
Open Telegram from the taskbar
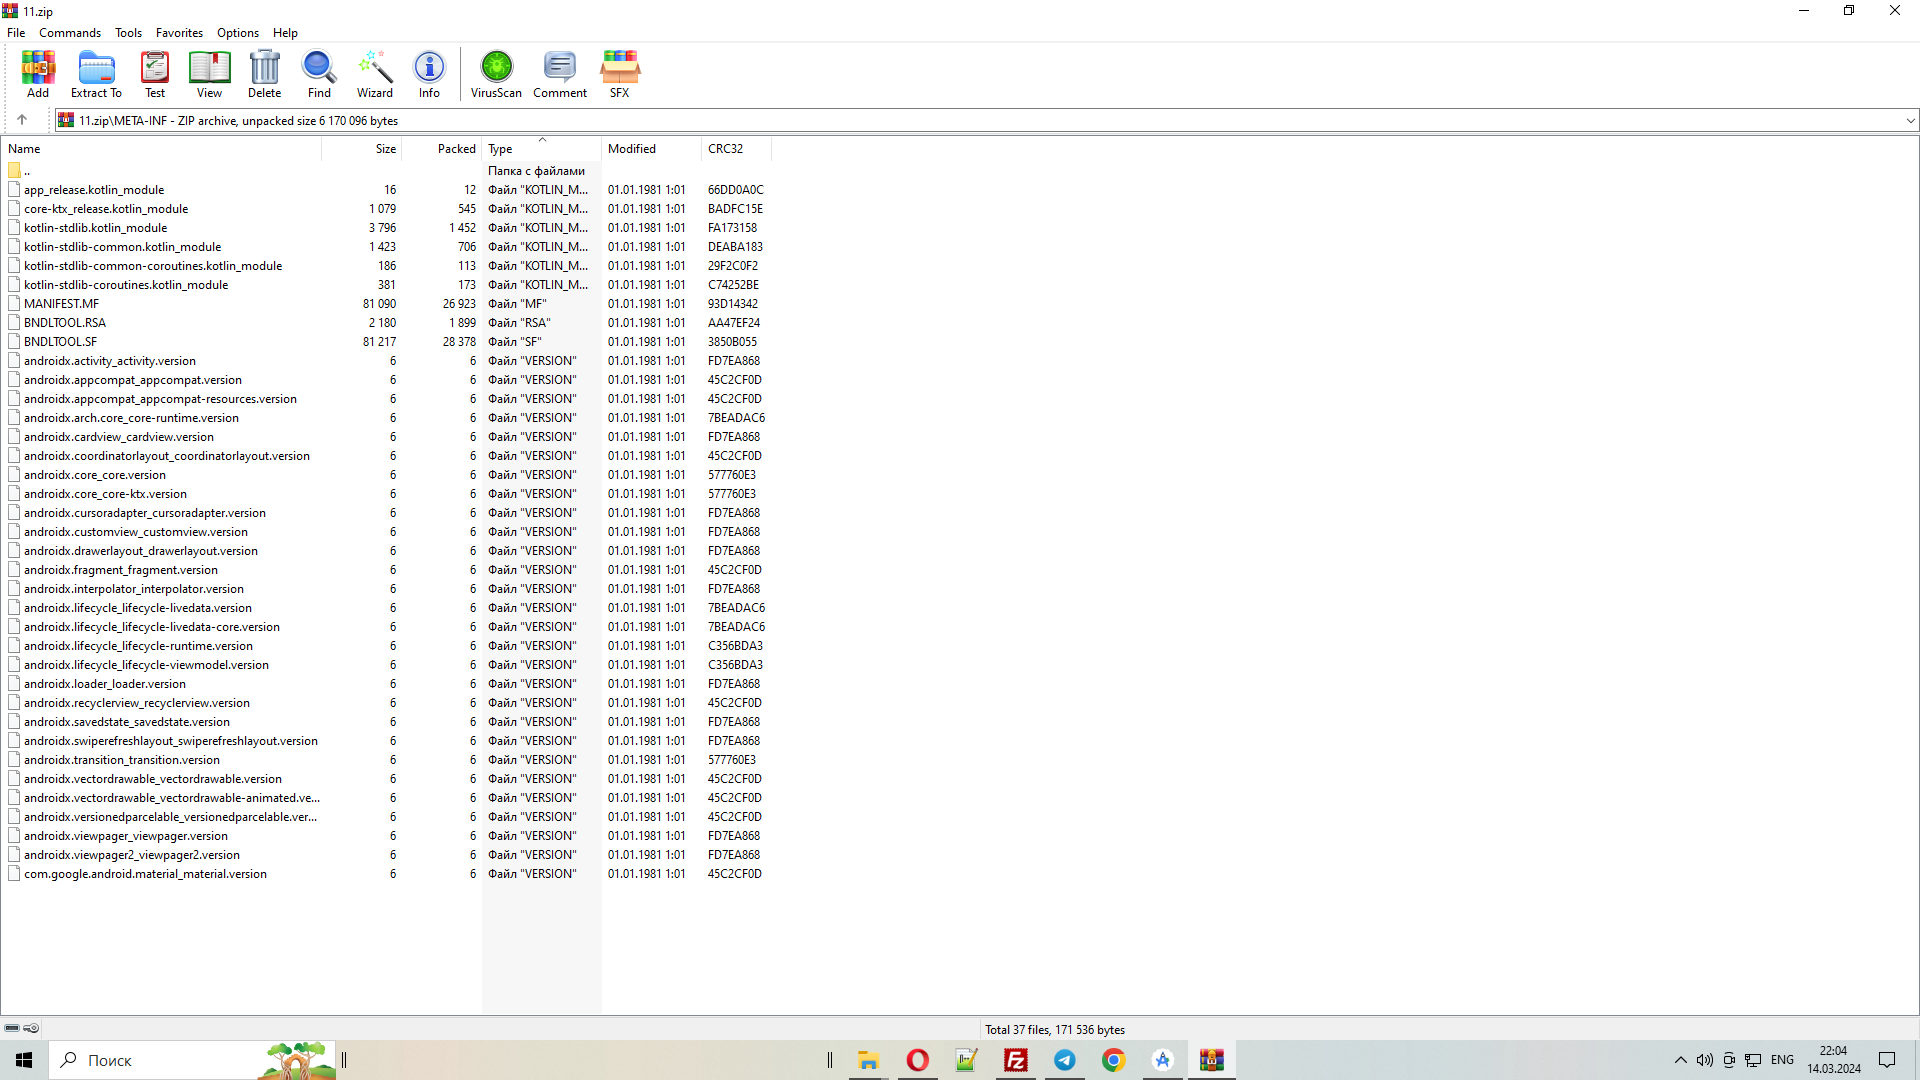point(1064,1060)
